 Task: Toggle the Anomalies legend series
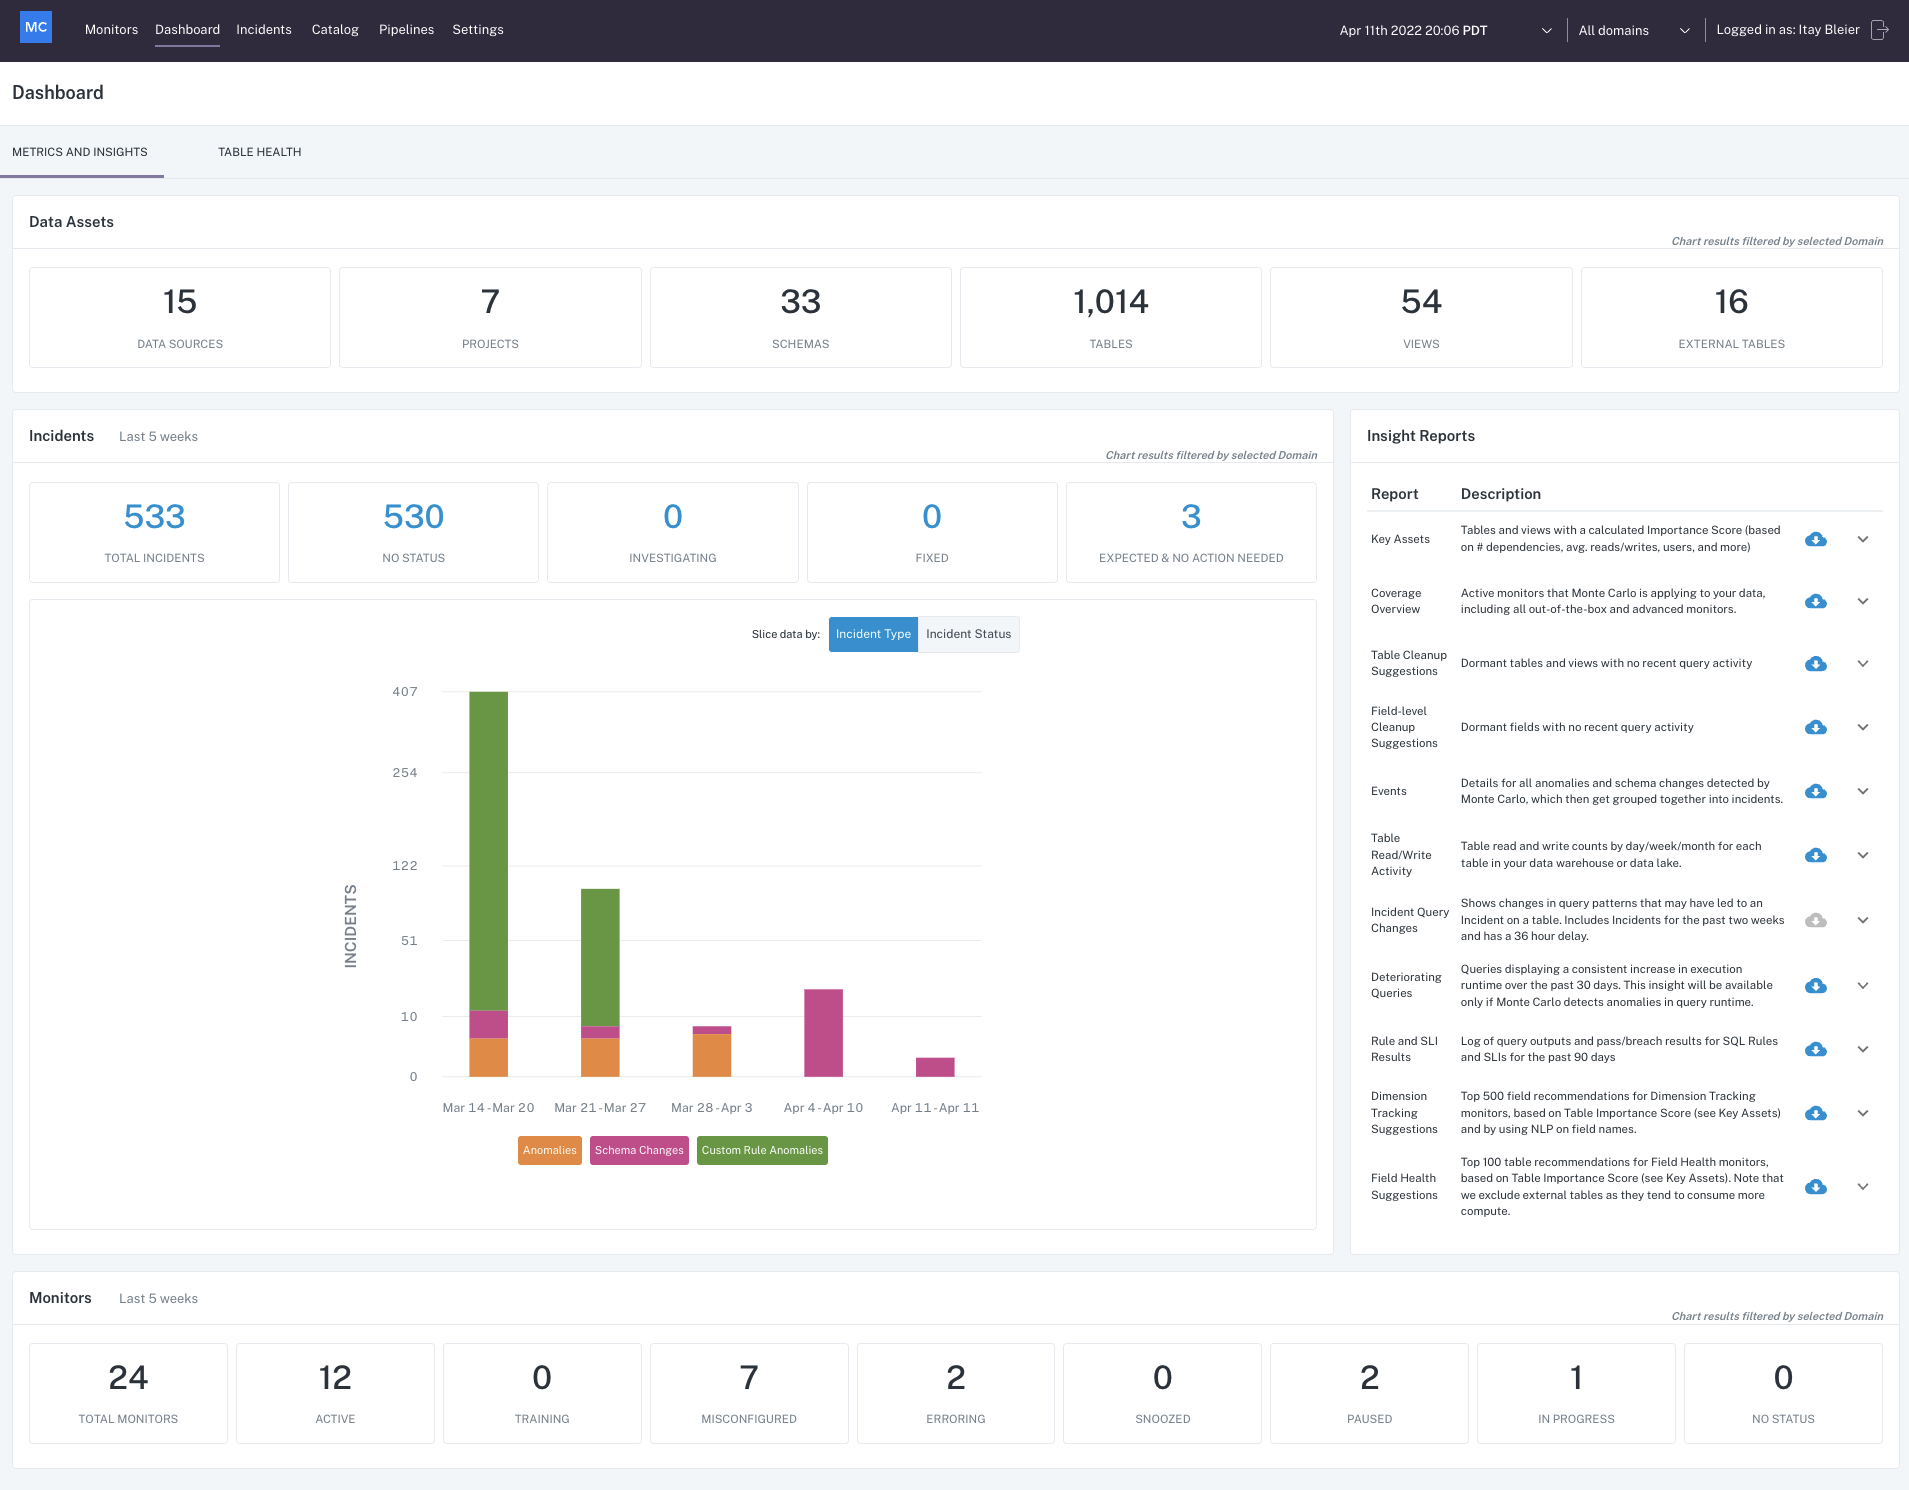[550, 1150]
